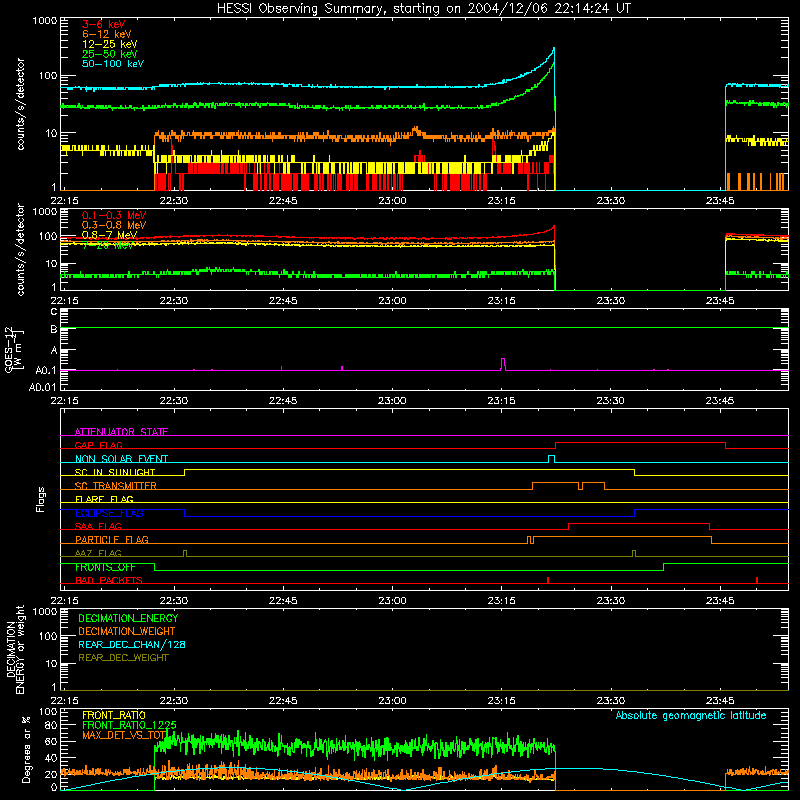Screen dimensions: 800x800
Task: Click the Degrees or % axis title
Action: coord(26,749)
